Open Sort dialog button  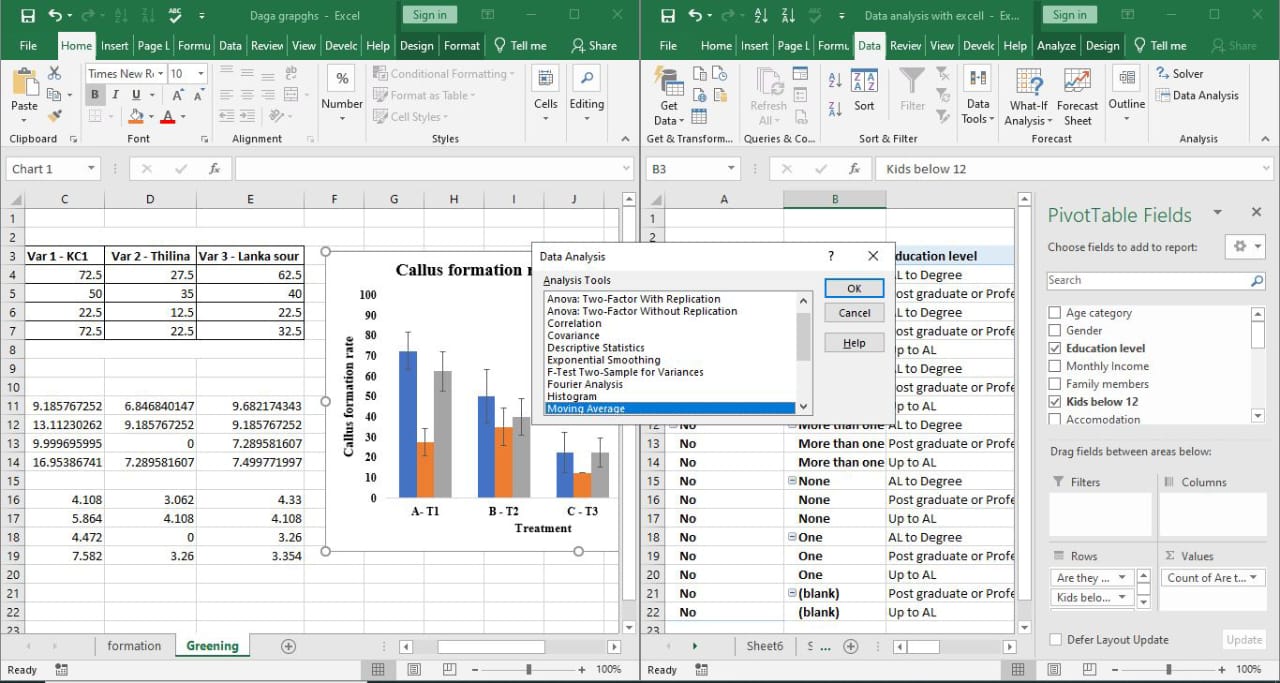click(864, 90)
